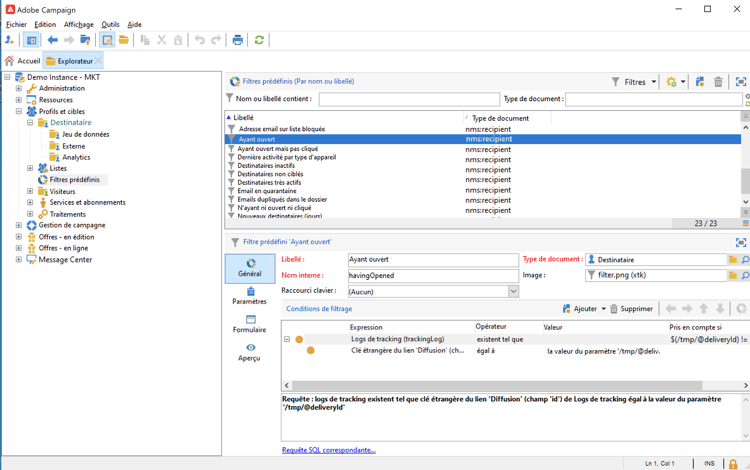
Task: Collapse the Demo Instance - MKT root node
Action: click(7, 77)
